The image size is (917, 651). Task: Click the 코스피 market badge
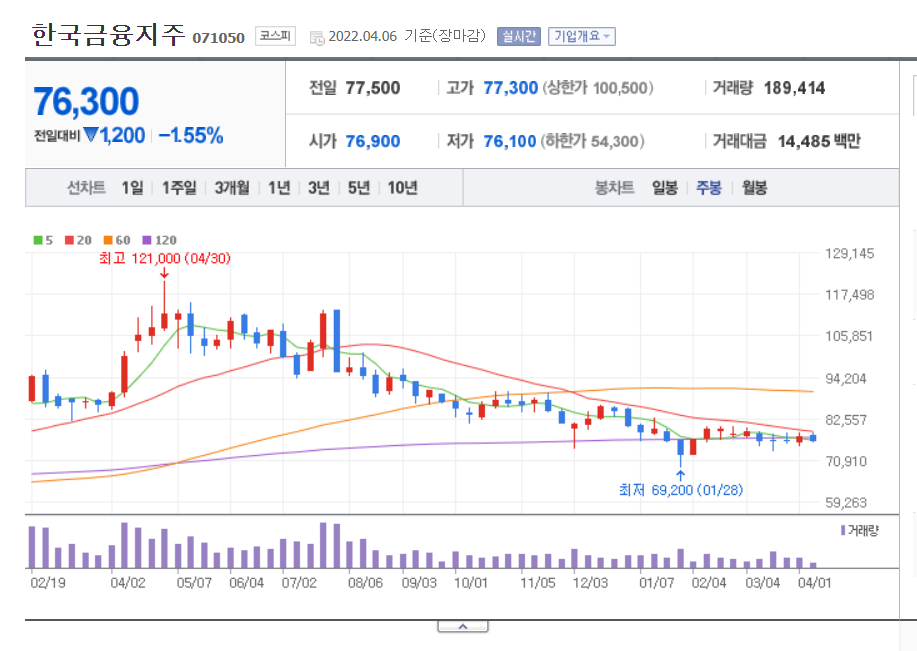[x=275, y=36]
